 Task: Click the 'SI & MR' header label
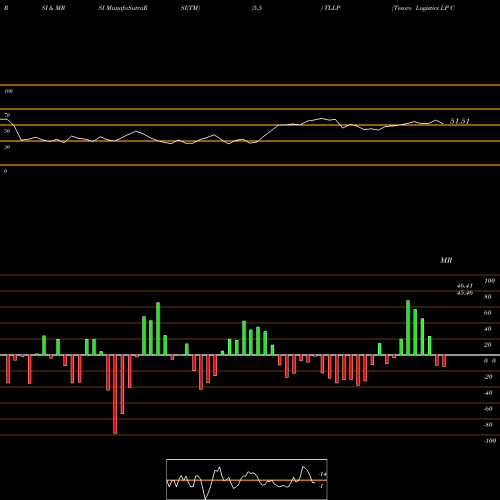pos(53,8)
